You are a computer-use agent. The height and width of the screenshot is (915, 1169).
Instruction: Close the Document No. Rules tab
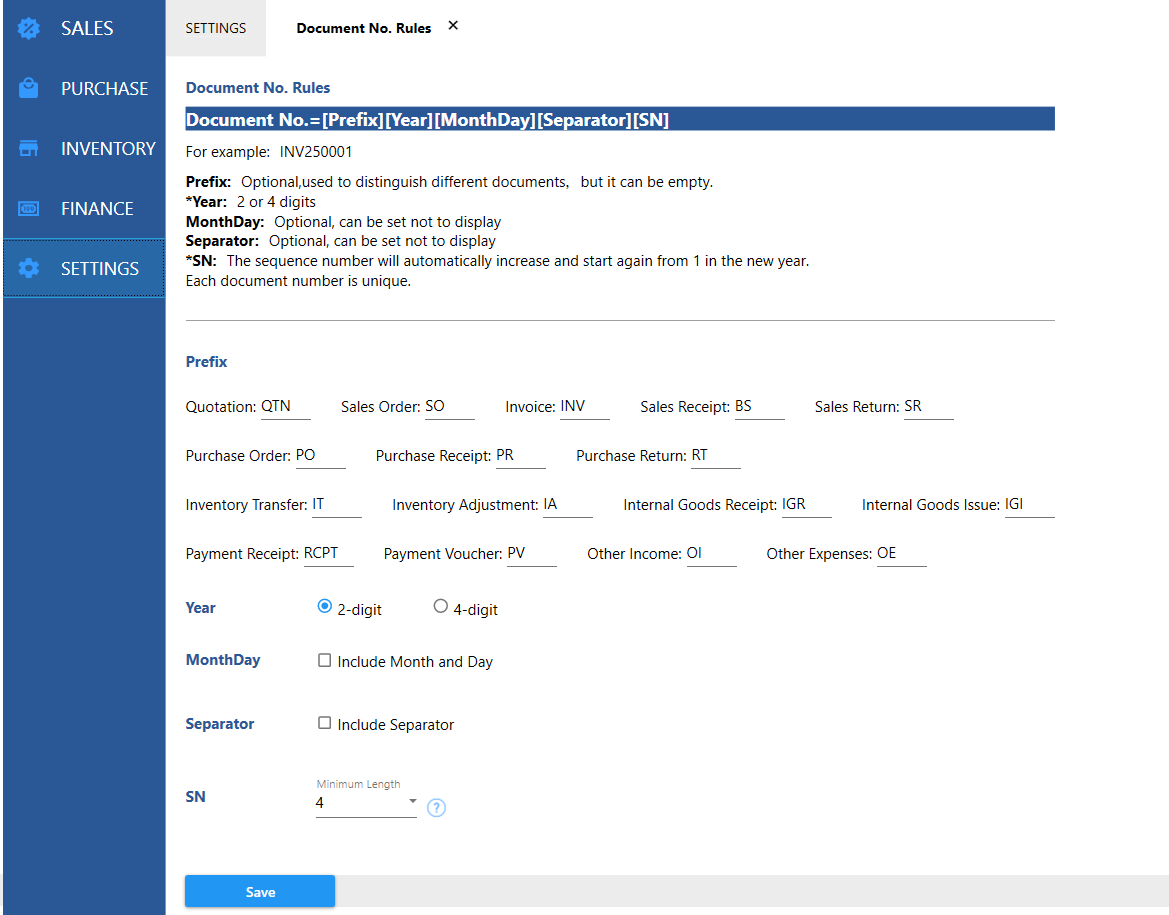pos(453,26)
